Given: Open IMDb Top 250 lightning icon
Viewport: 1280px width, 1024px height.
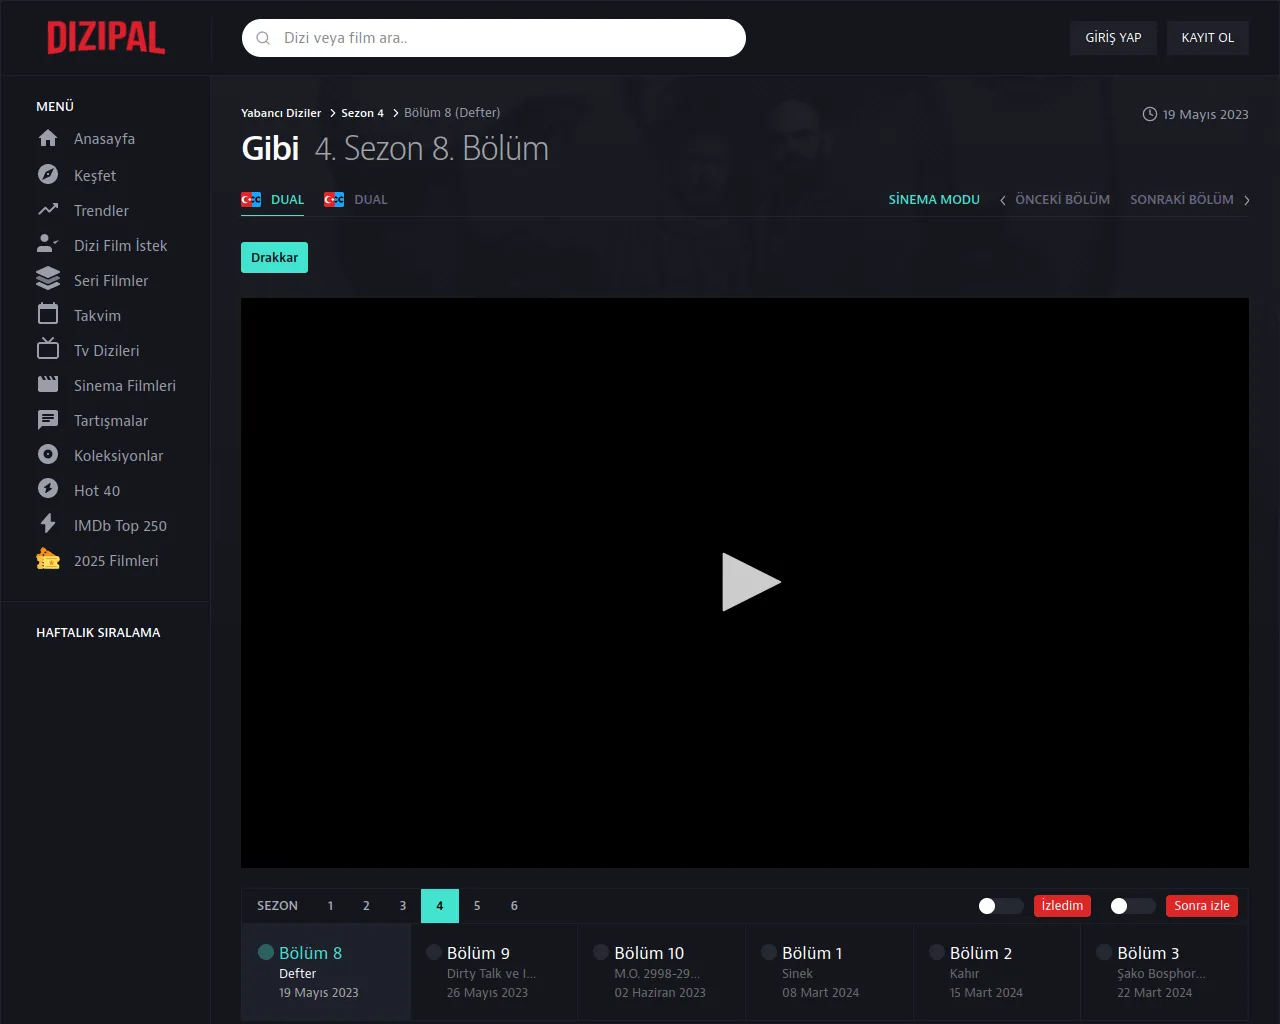Looking at the screenshot, I should click(x=48, y=524).
